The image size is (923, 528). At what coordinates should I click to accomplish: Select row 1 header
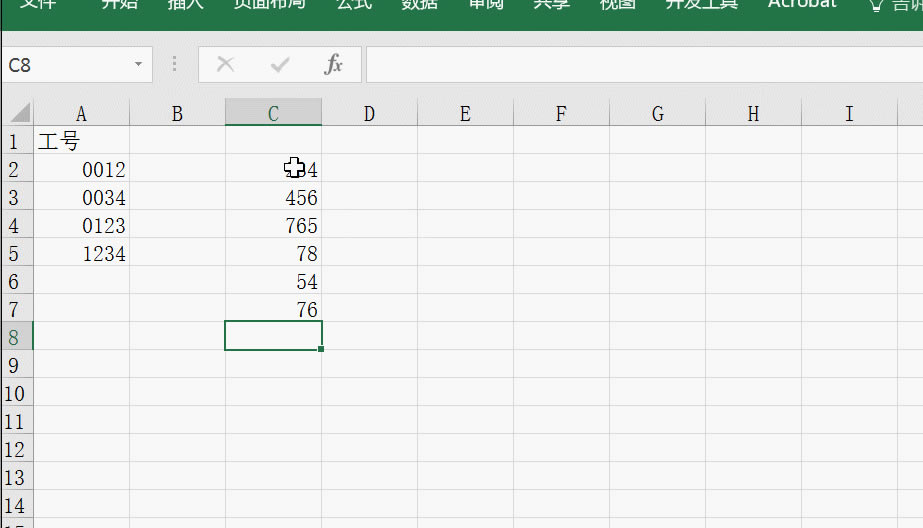pos(17,141)
